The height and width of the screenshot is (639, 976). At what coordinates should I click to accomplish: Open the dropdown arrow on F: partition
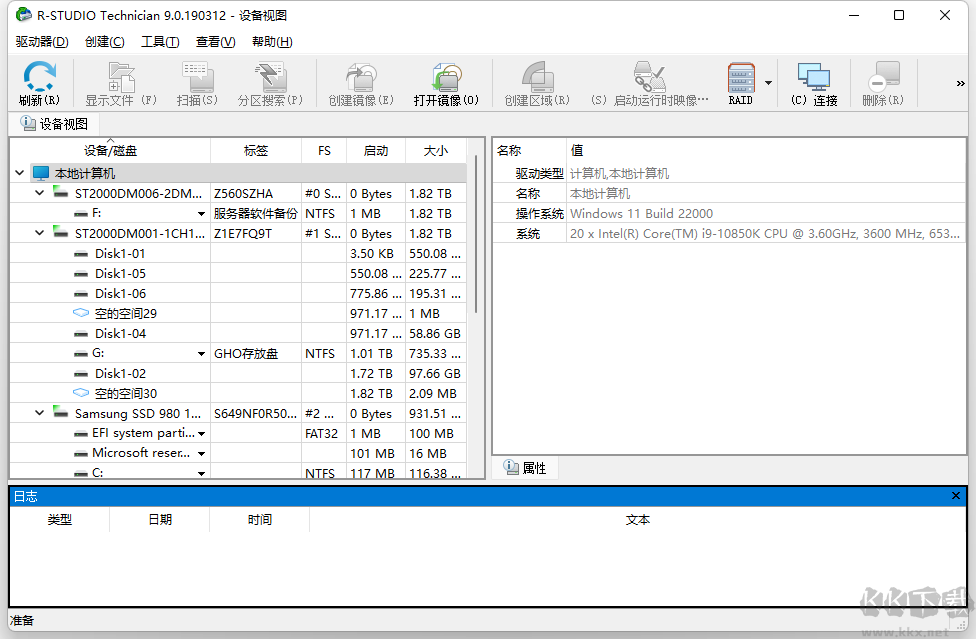click(200, 213)
